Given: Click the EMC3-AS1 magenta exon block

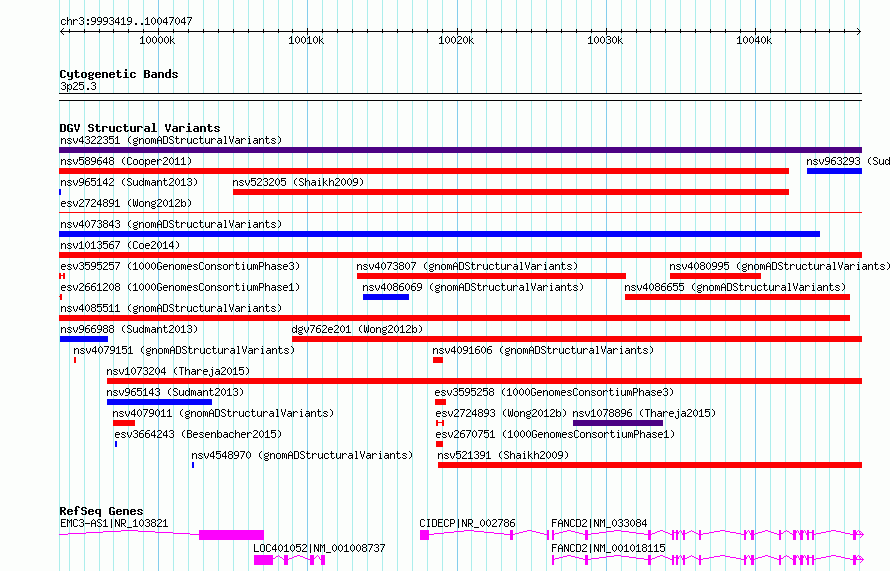Looking at the screenshot, I should coord(232,535).
